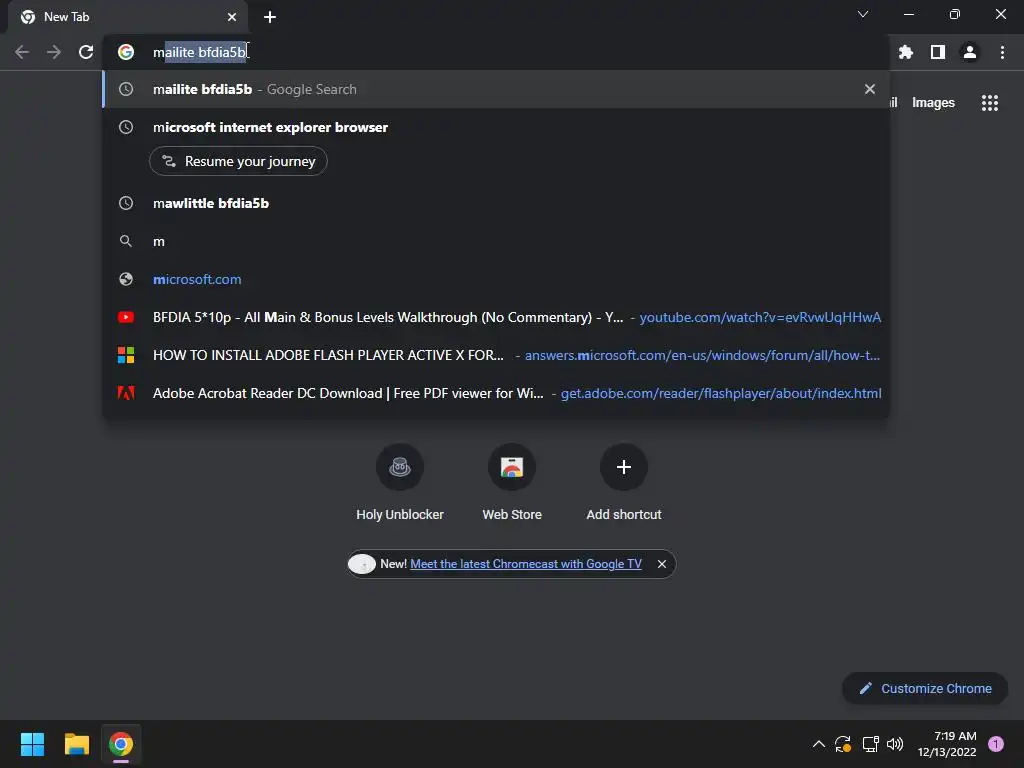The width and height of the screenshot is (1024, 768).
Task: Click the Resume your journey chip
Action: pos(238,161)
